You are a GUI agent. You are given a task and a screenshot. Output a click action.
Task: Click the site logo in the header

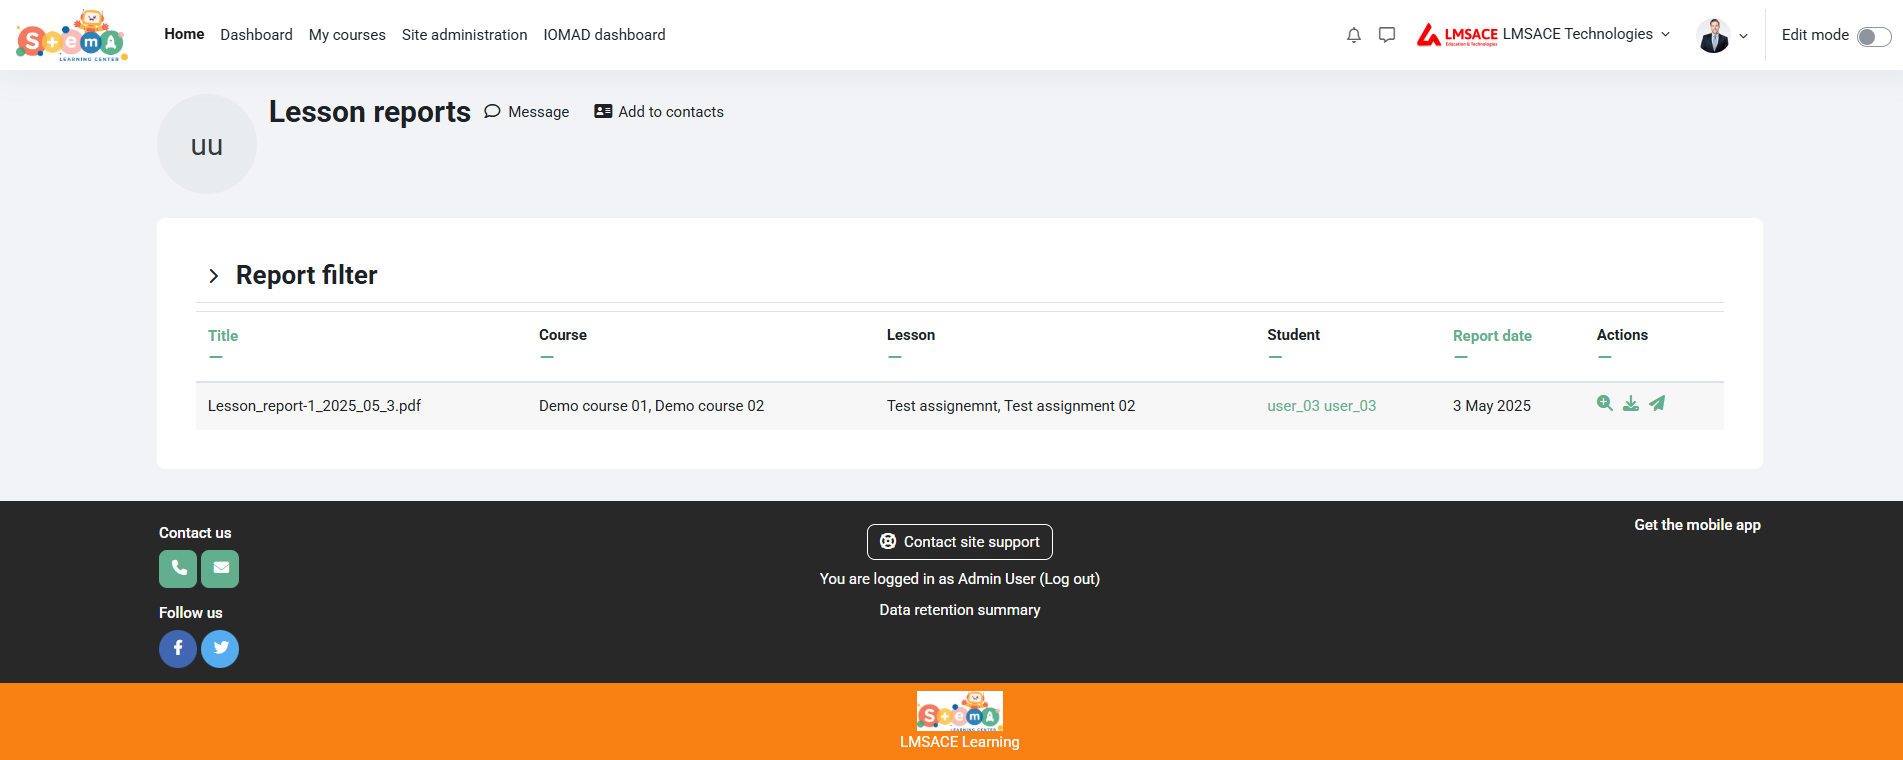click(x=71, y=36)
